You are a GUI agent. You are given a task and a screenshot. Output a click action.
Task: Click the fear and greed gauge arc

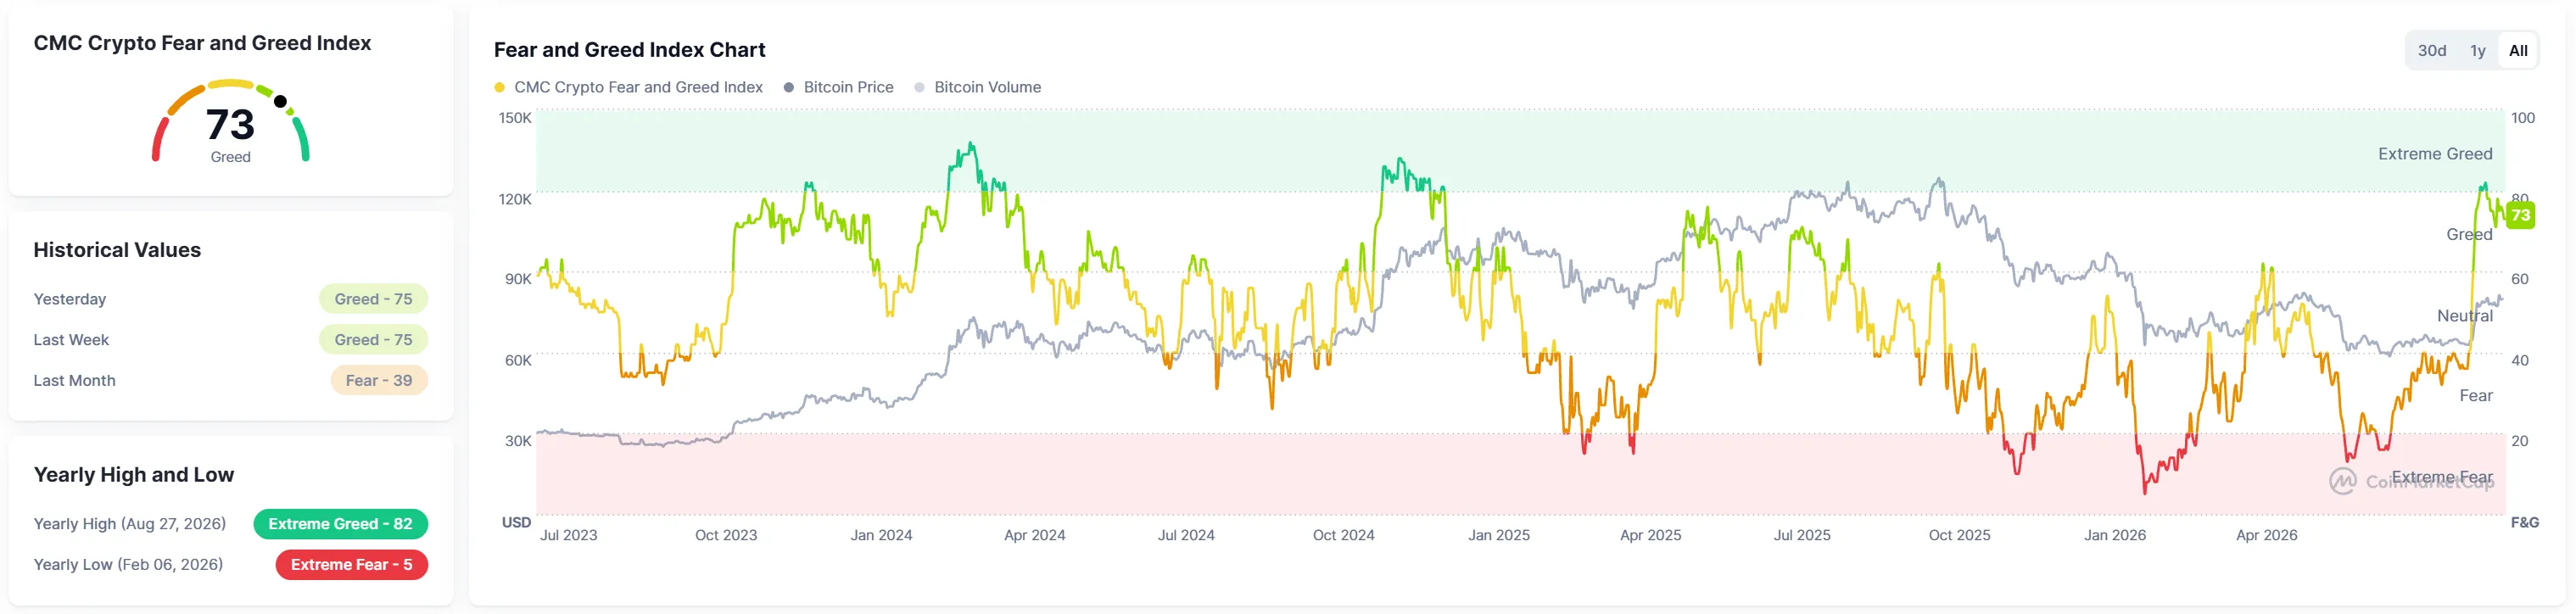click(x=230, y=120)
